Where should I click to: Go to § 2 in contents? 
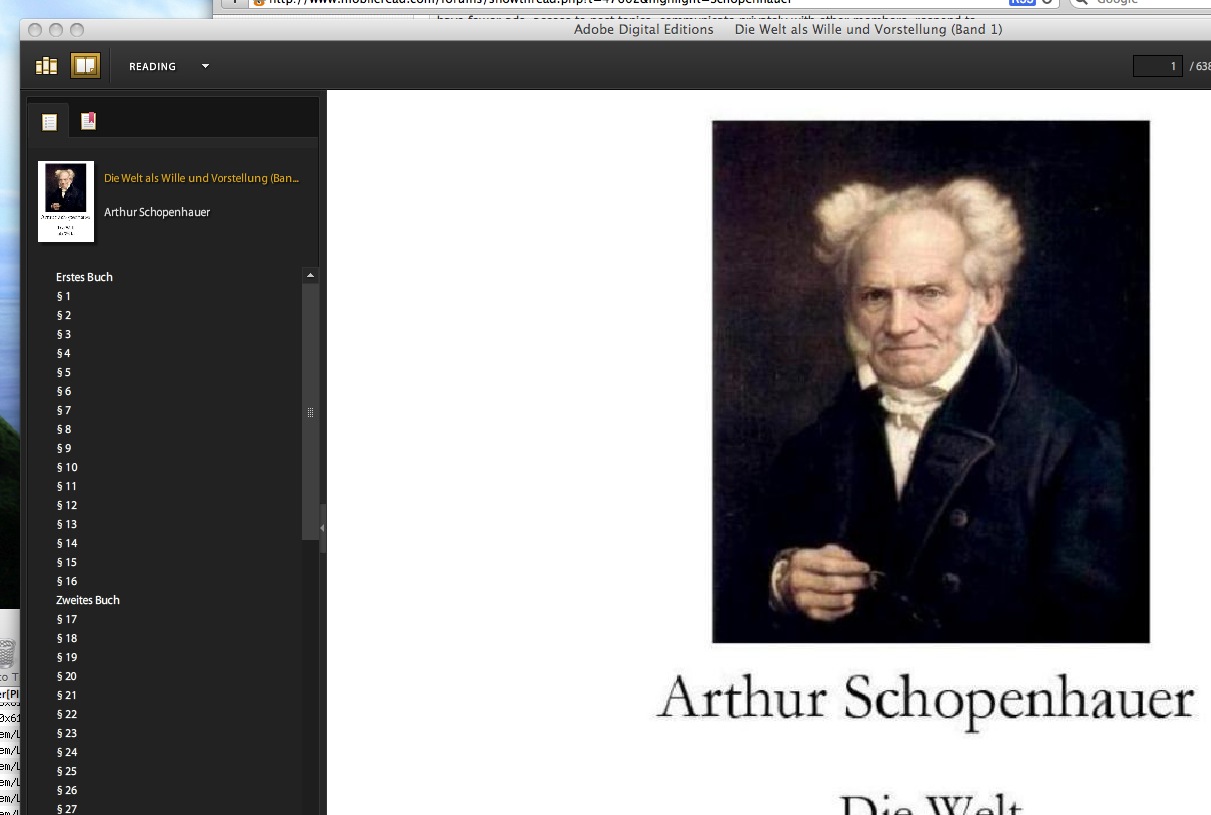tap(64, 315)
